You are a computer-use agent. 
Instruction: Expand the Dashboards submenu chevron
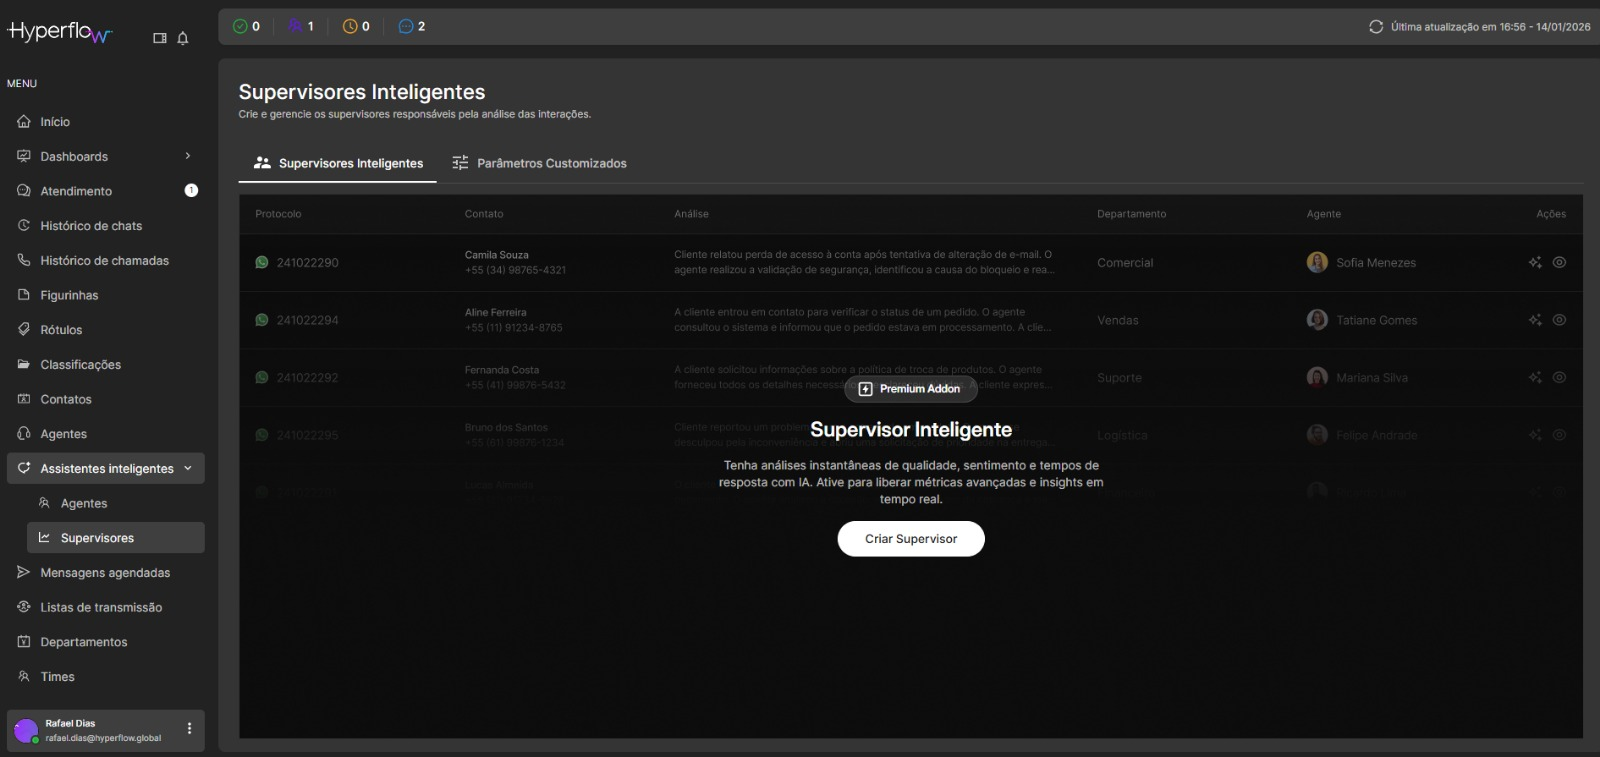click(x=187, y=156)
